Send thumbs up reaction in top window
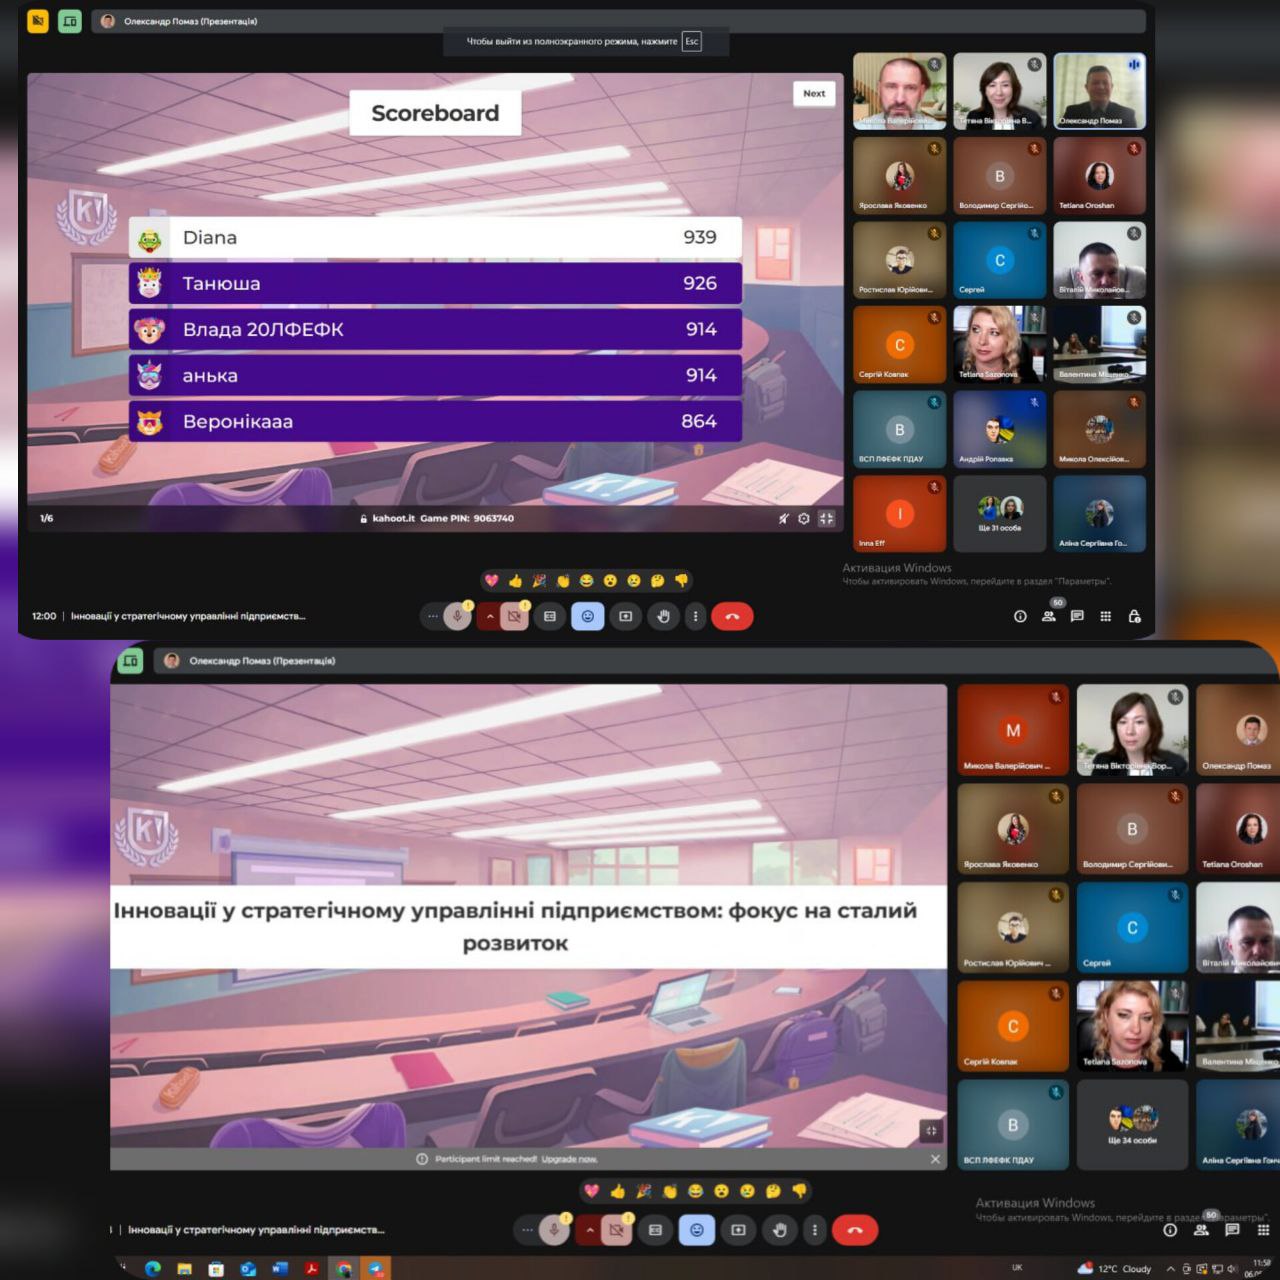 point(515,581)
